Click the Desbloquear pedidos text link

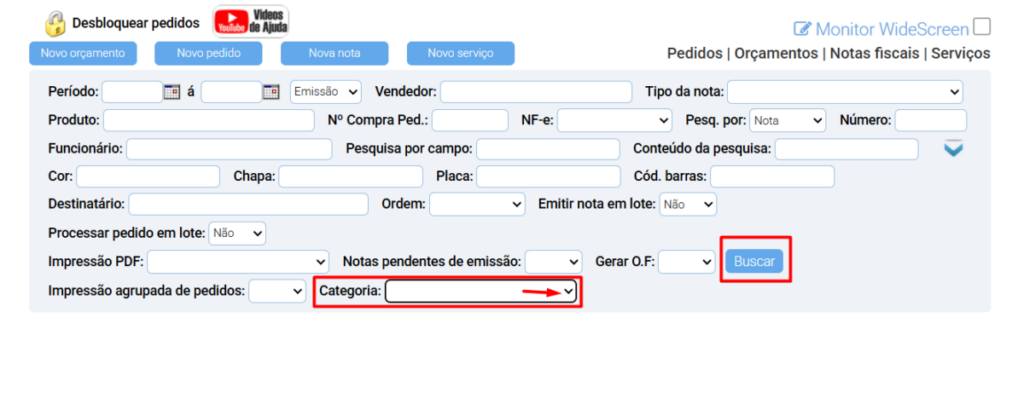pos(136,24)
